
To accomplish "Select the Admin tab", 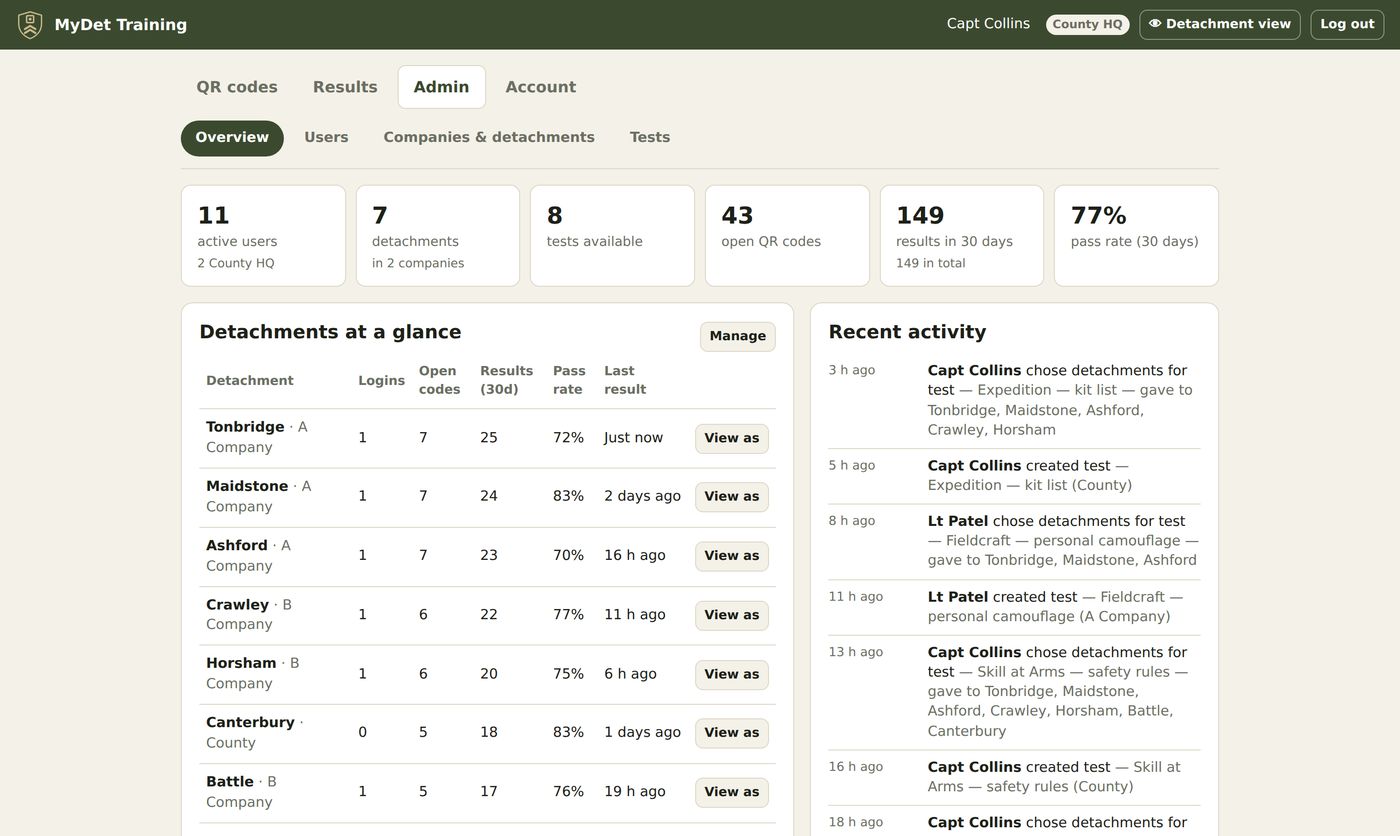I will coord(442,87).
